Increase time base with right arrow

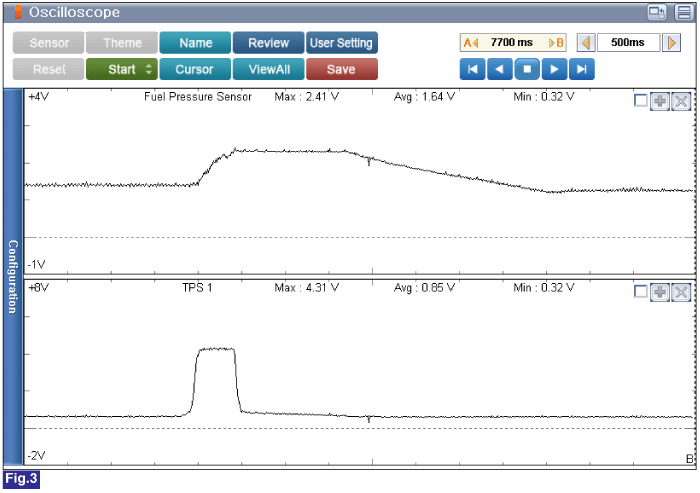click(671, 43)
